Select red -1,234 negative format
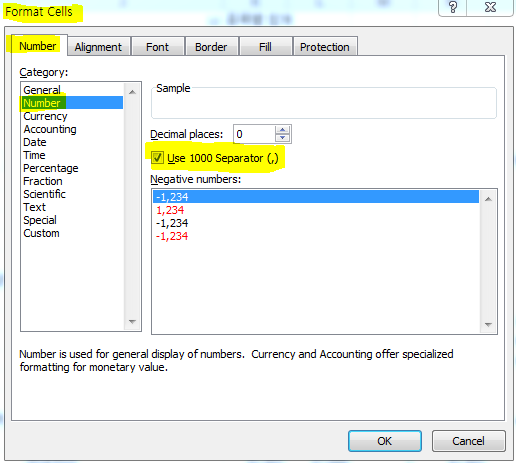The image size is (516, 463). click(x=316, y=236)
